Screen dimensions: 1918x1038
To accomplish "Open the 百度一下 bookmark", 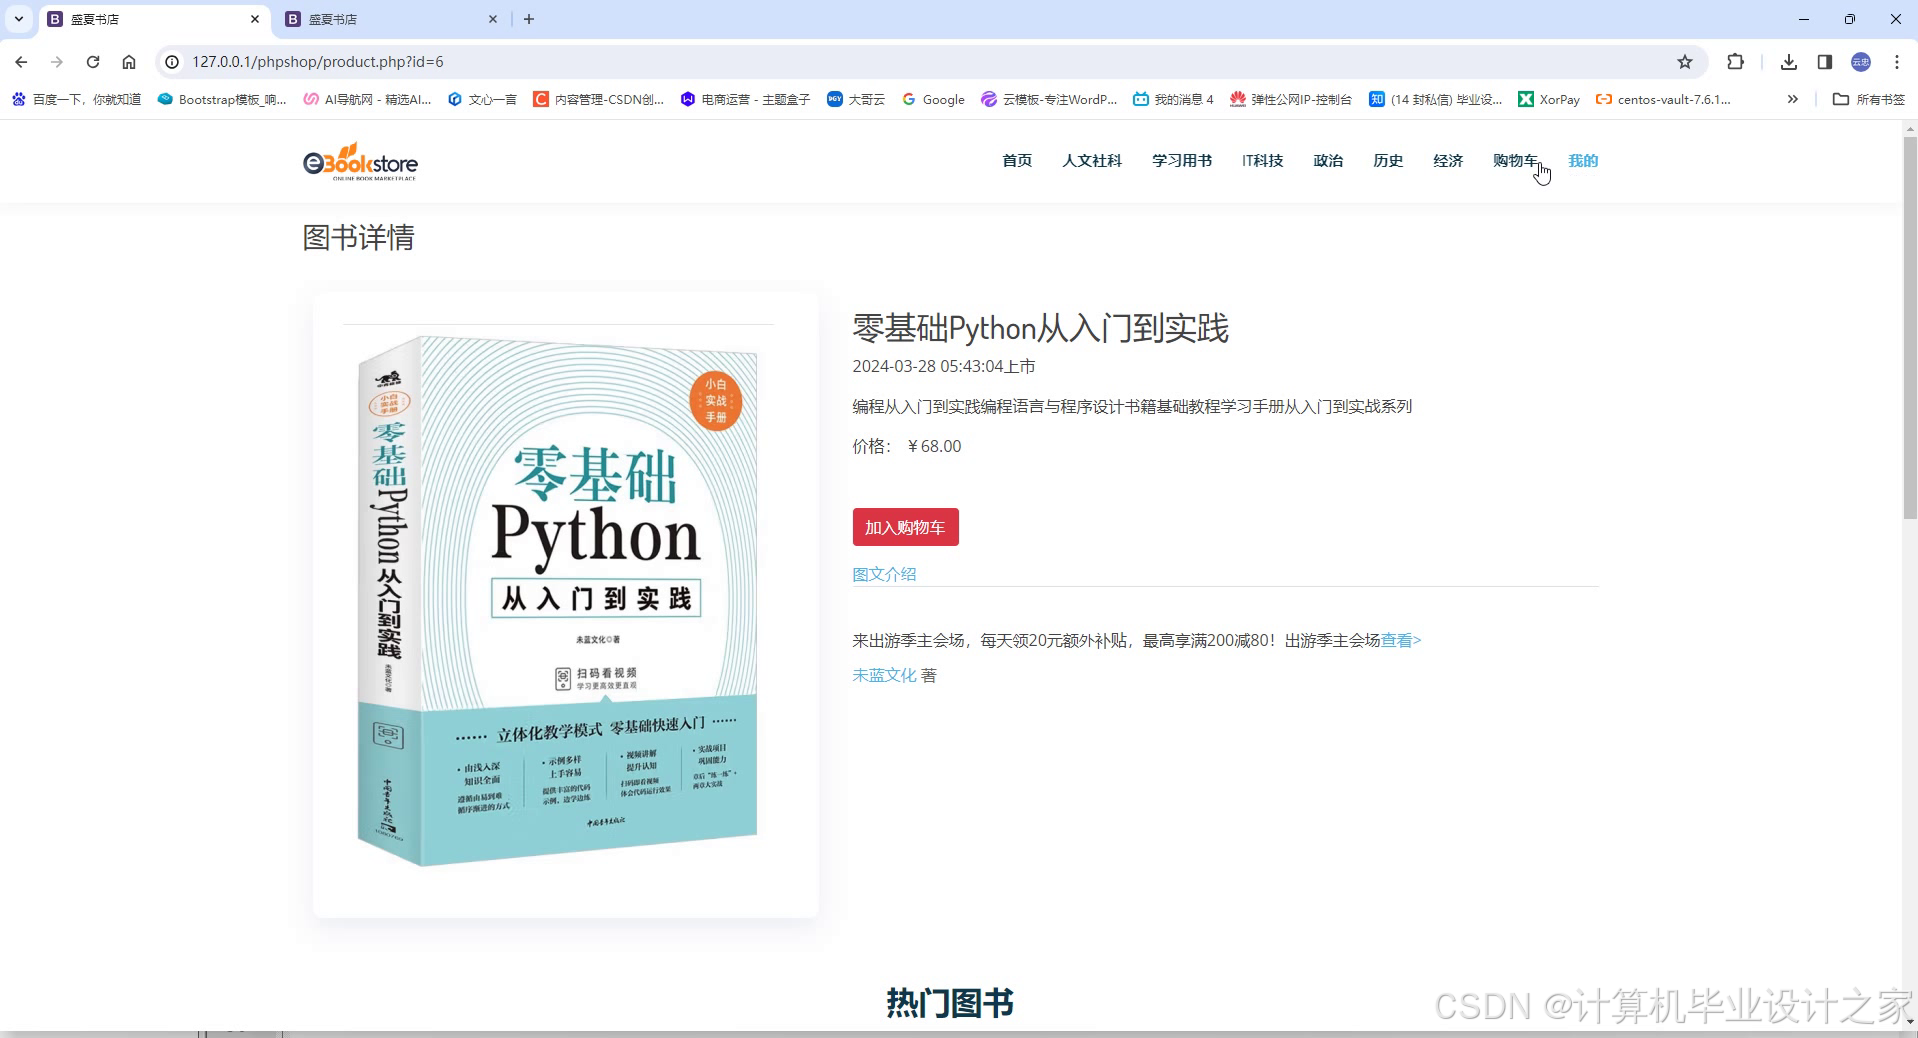I will point(76,99).
